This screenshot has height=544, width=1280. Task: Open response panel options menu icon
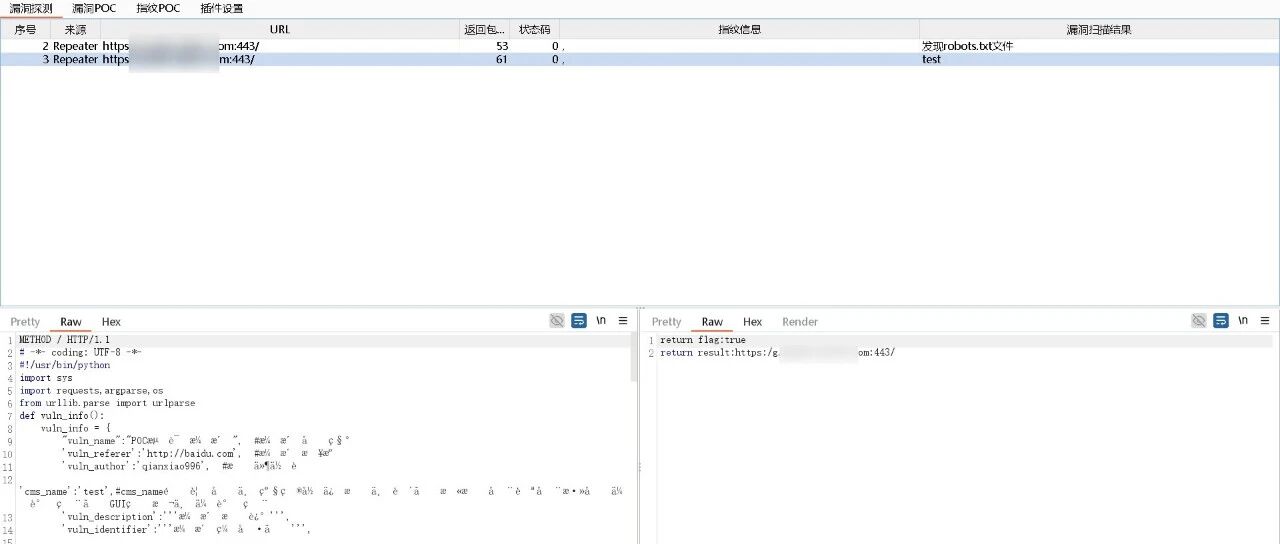tap(1265, 321)
